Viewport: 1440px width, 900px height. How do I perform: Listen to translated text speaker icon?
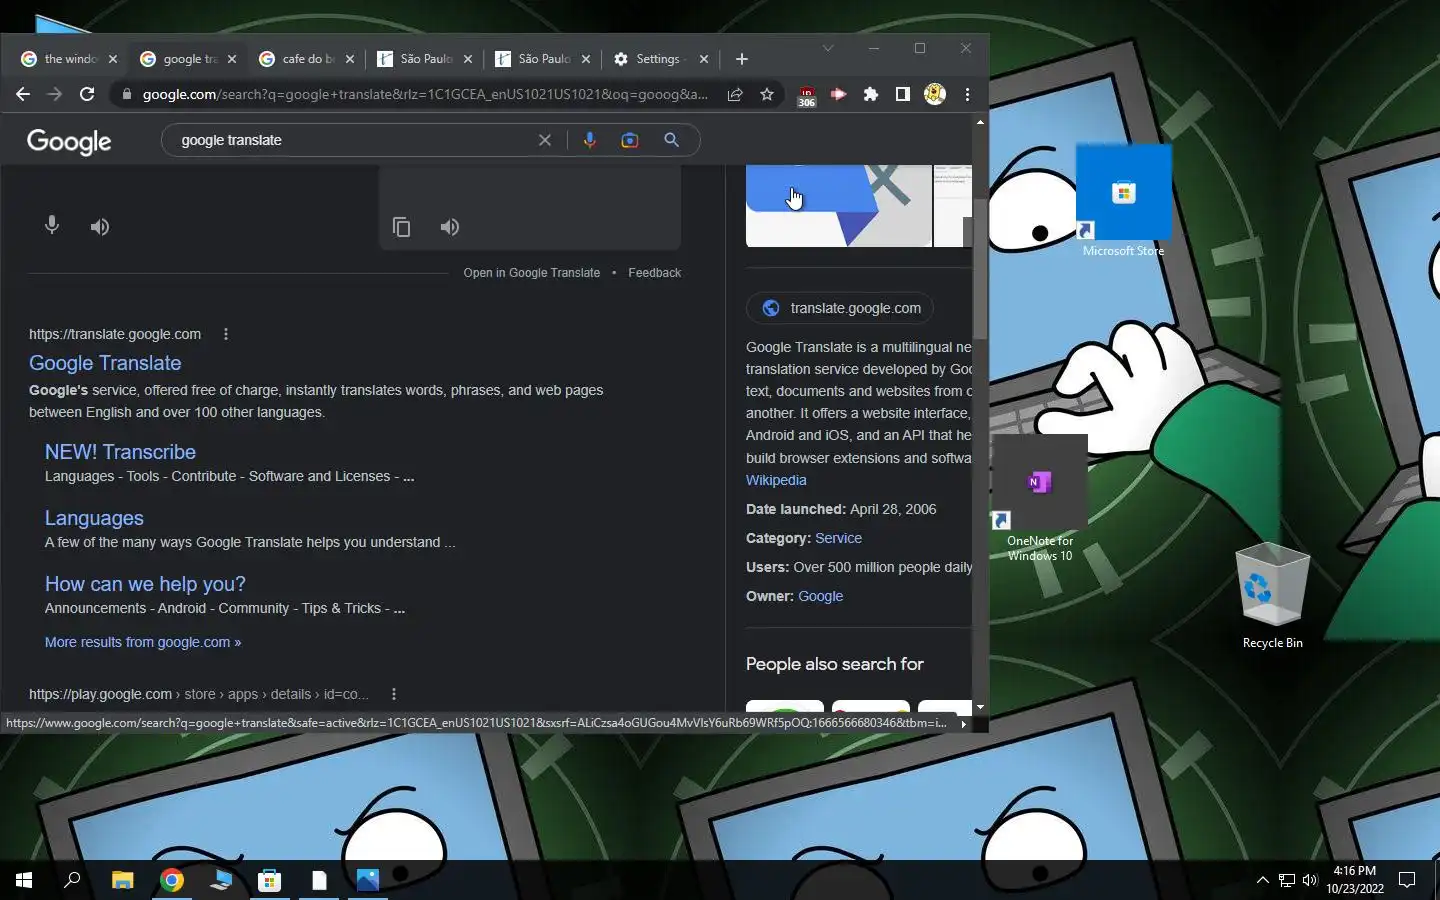450,227
